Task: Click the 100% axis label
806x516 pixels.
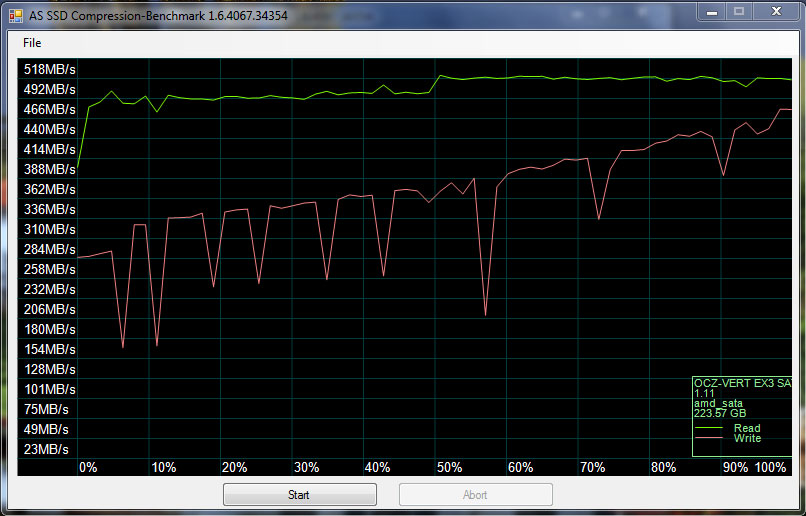Action: pos(771,468)
